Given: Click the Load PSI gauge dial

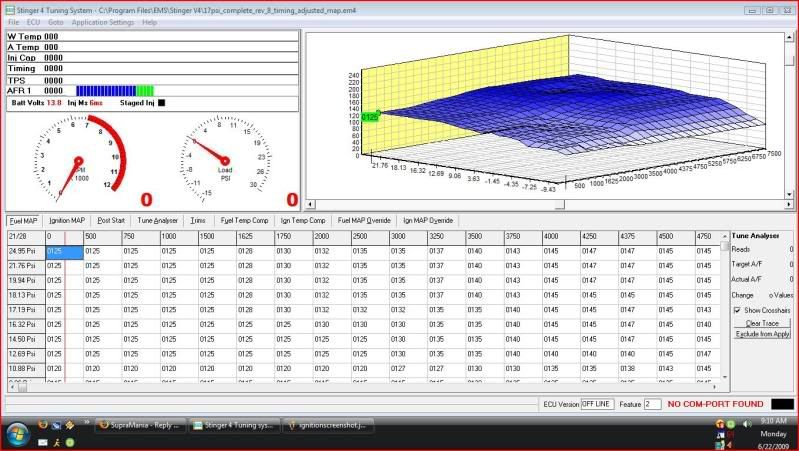Looking at the screenshot, I should coord(225,160).
